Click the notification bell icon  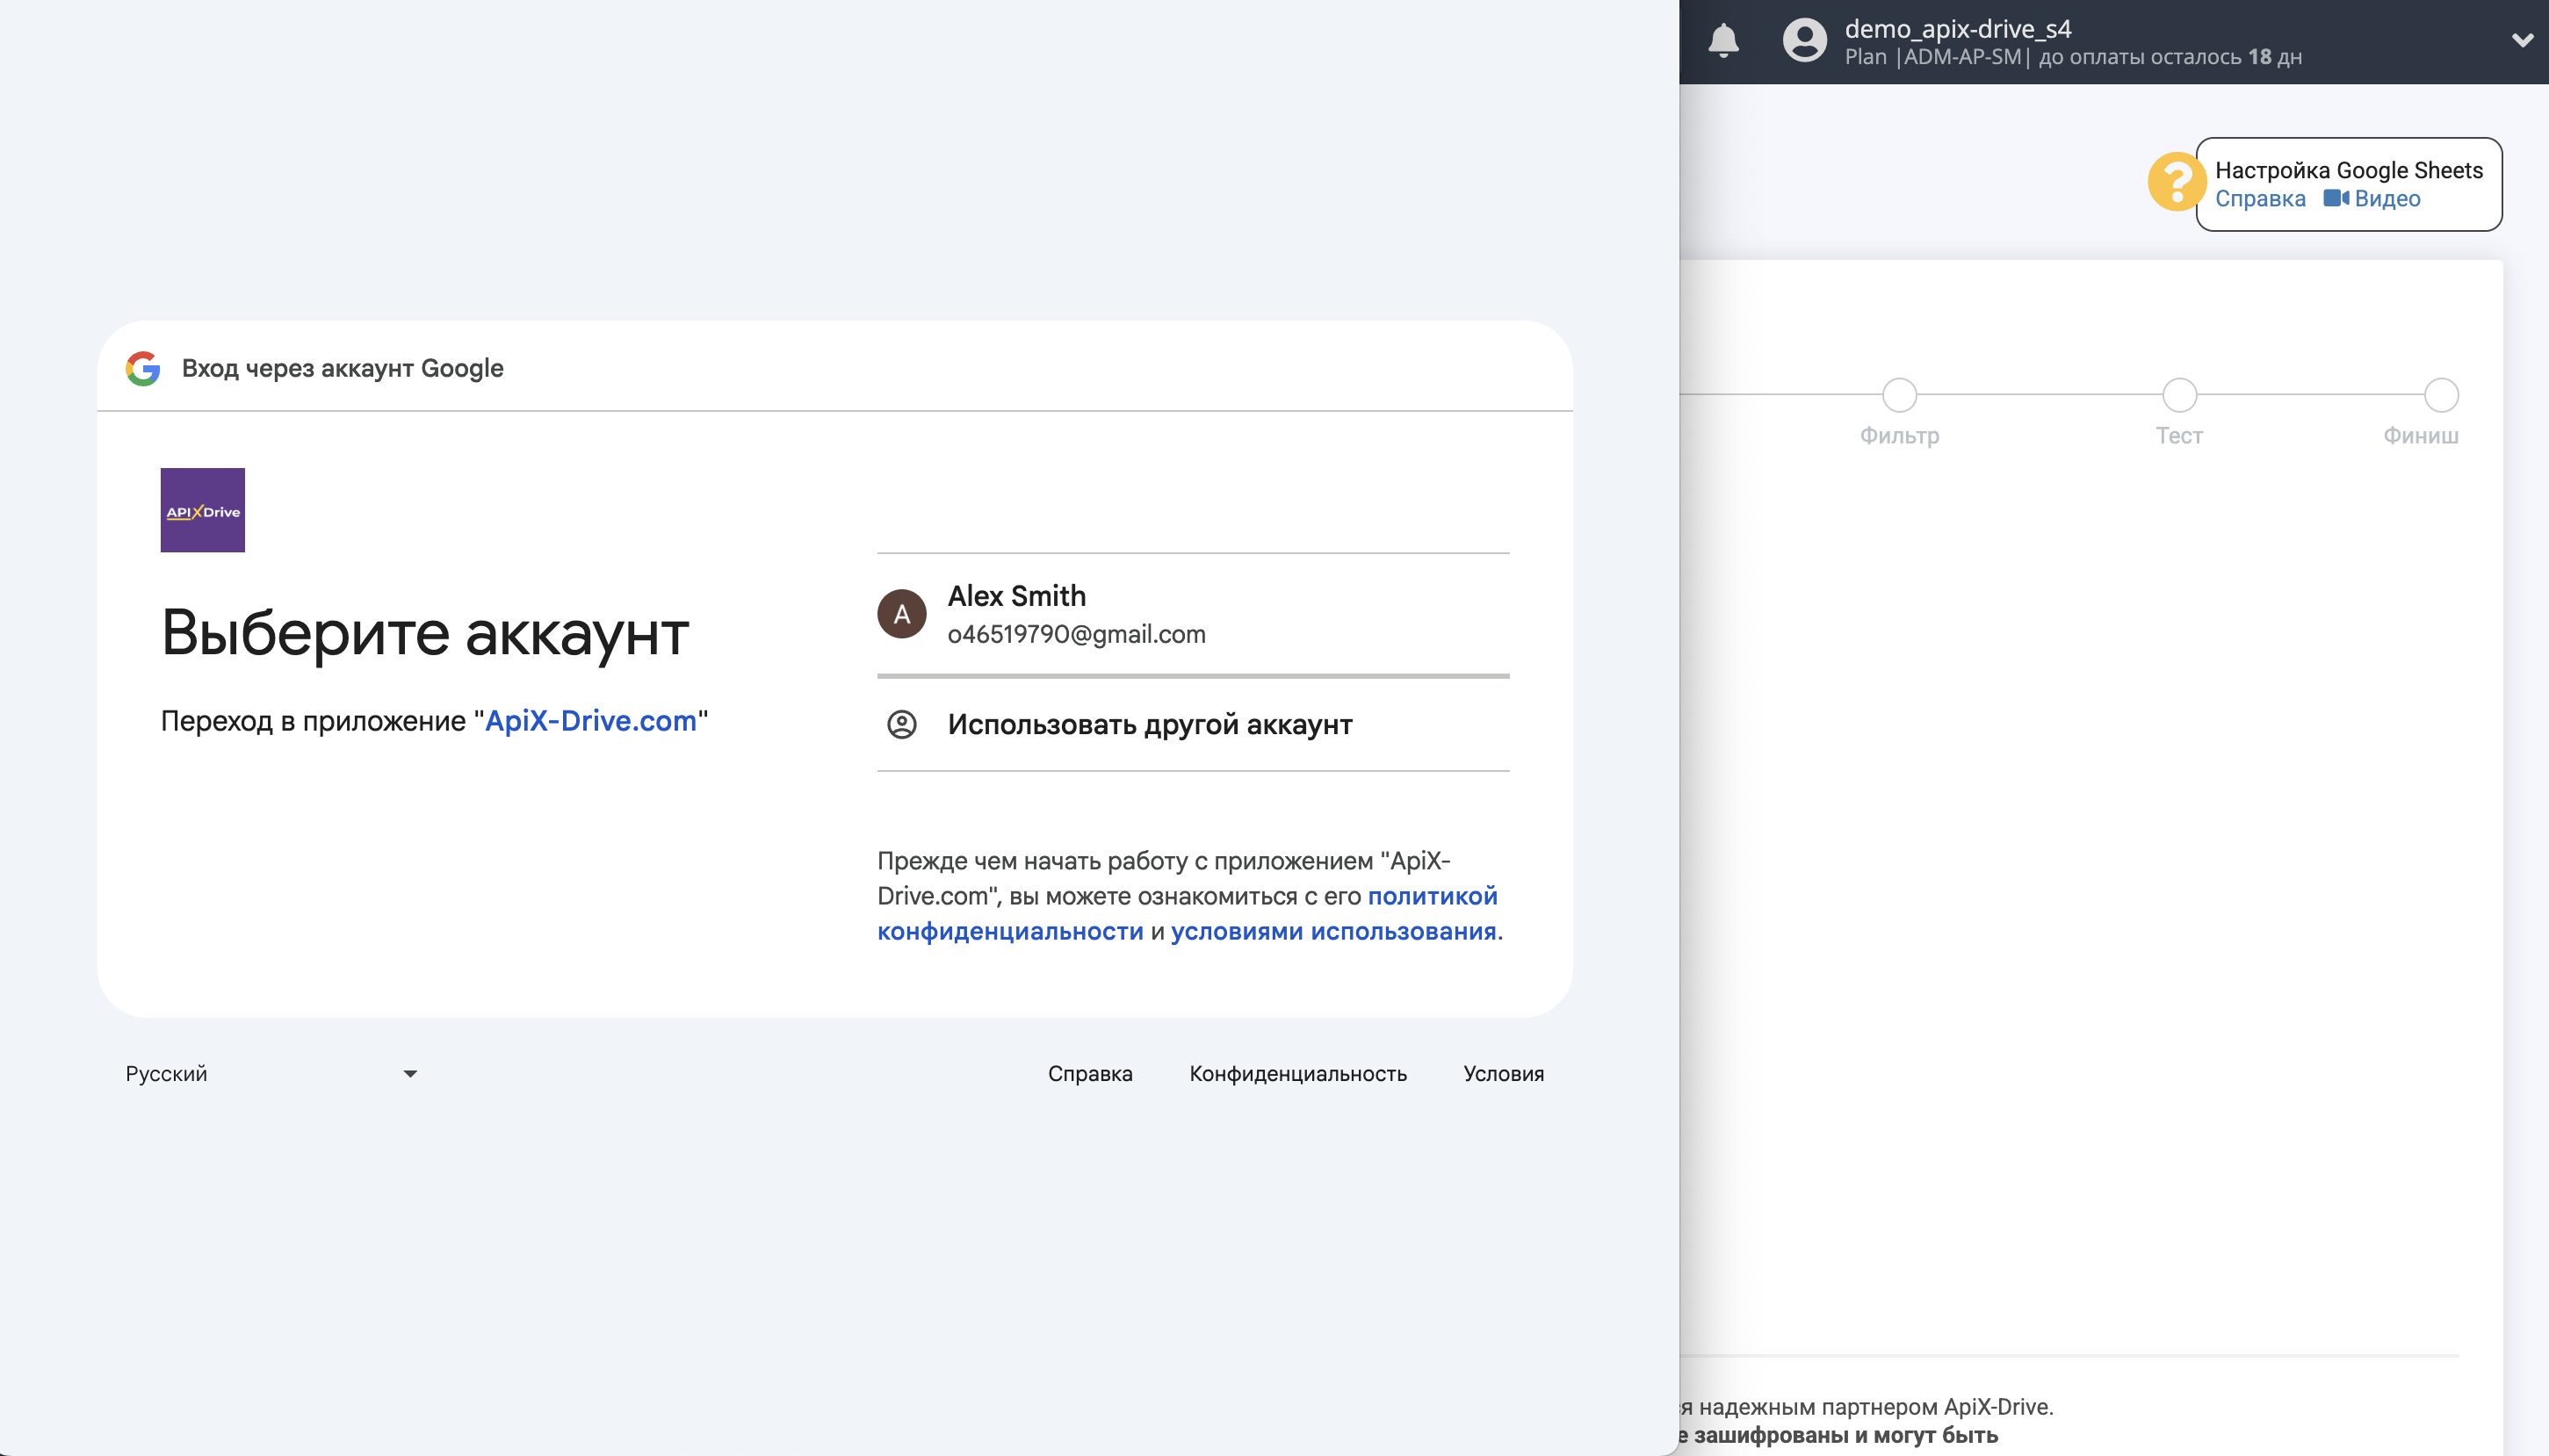coord(1725,41)
